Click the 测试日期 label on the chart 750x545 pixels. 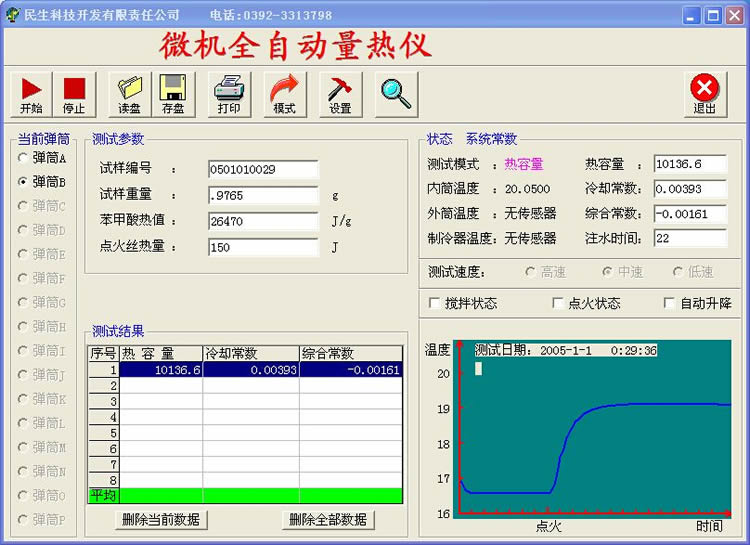[503, 350]
